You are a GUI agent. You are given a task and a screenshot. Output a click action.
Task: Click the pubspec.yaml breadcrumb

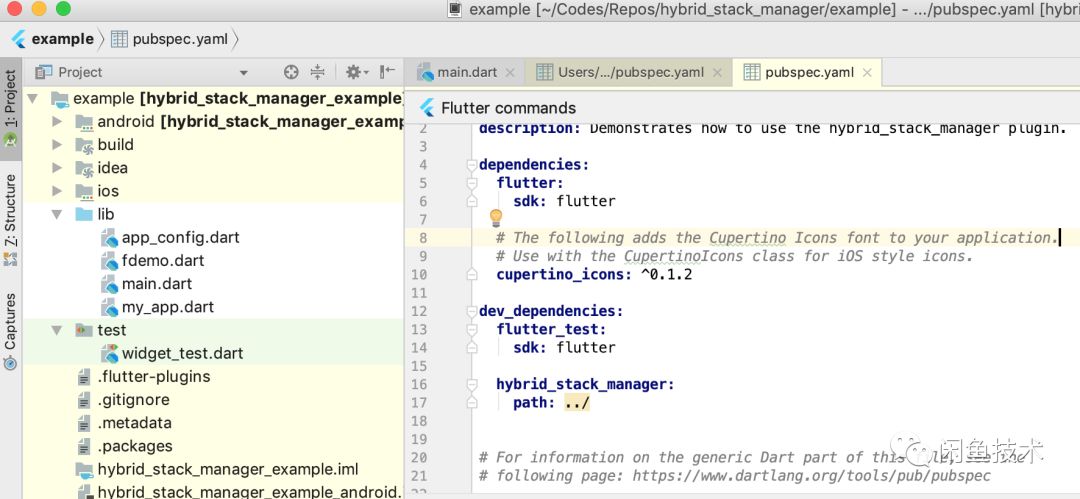tap(180, 39)
